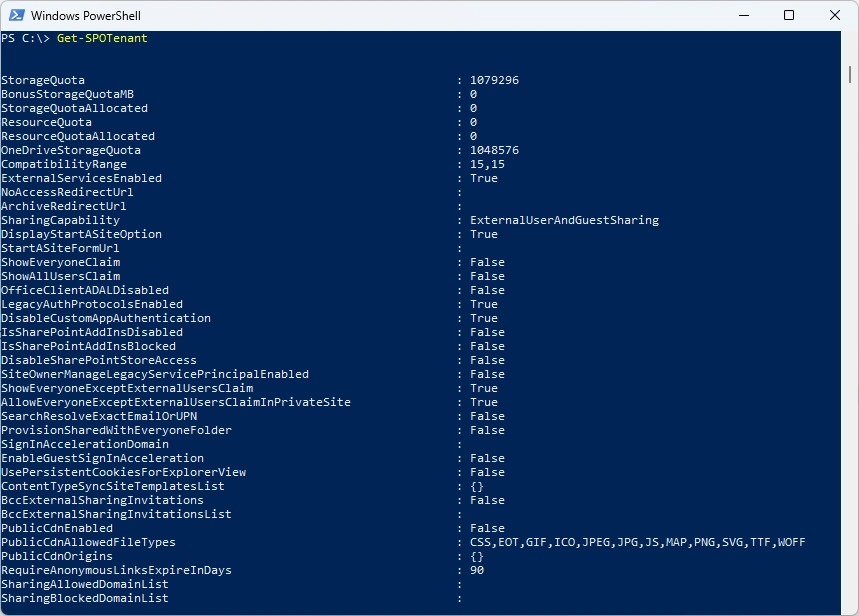Click the OneDriveStorageQuota property name
Image resolution: width=859 pixels, height=616 pixels.
pyautogui.click(x=71, y=150)
